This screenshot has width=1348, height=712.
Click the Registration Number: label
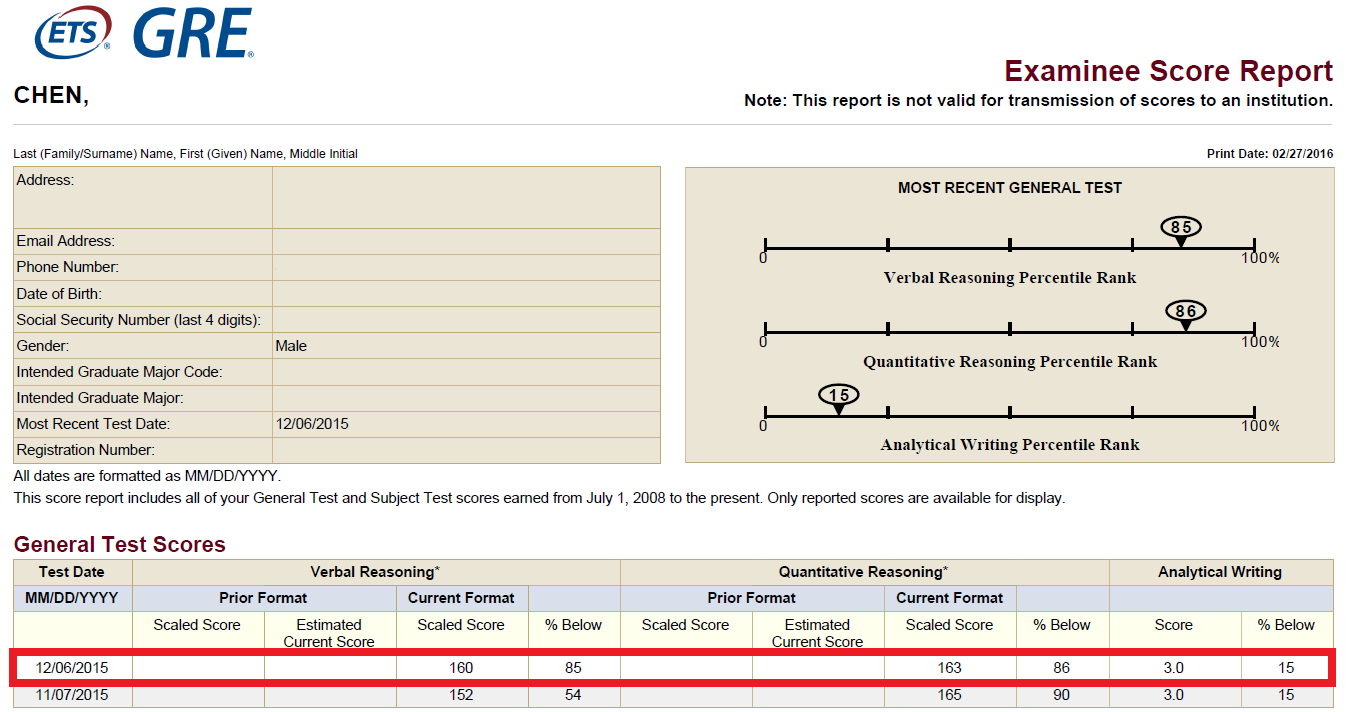pyautogui.click(x=86, y=450)
